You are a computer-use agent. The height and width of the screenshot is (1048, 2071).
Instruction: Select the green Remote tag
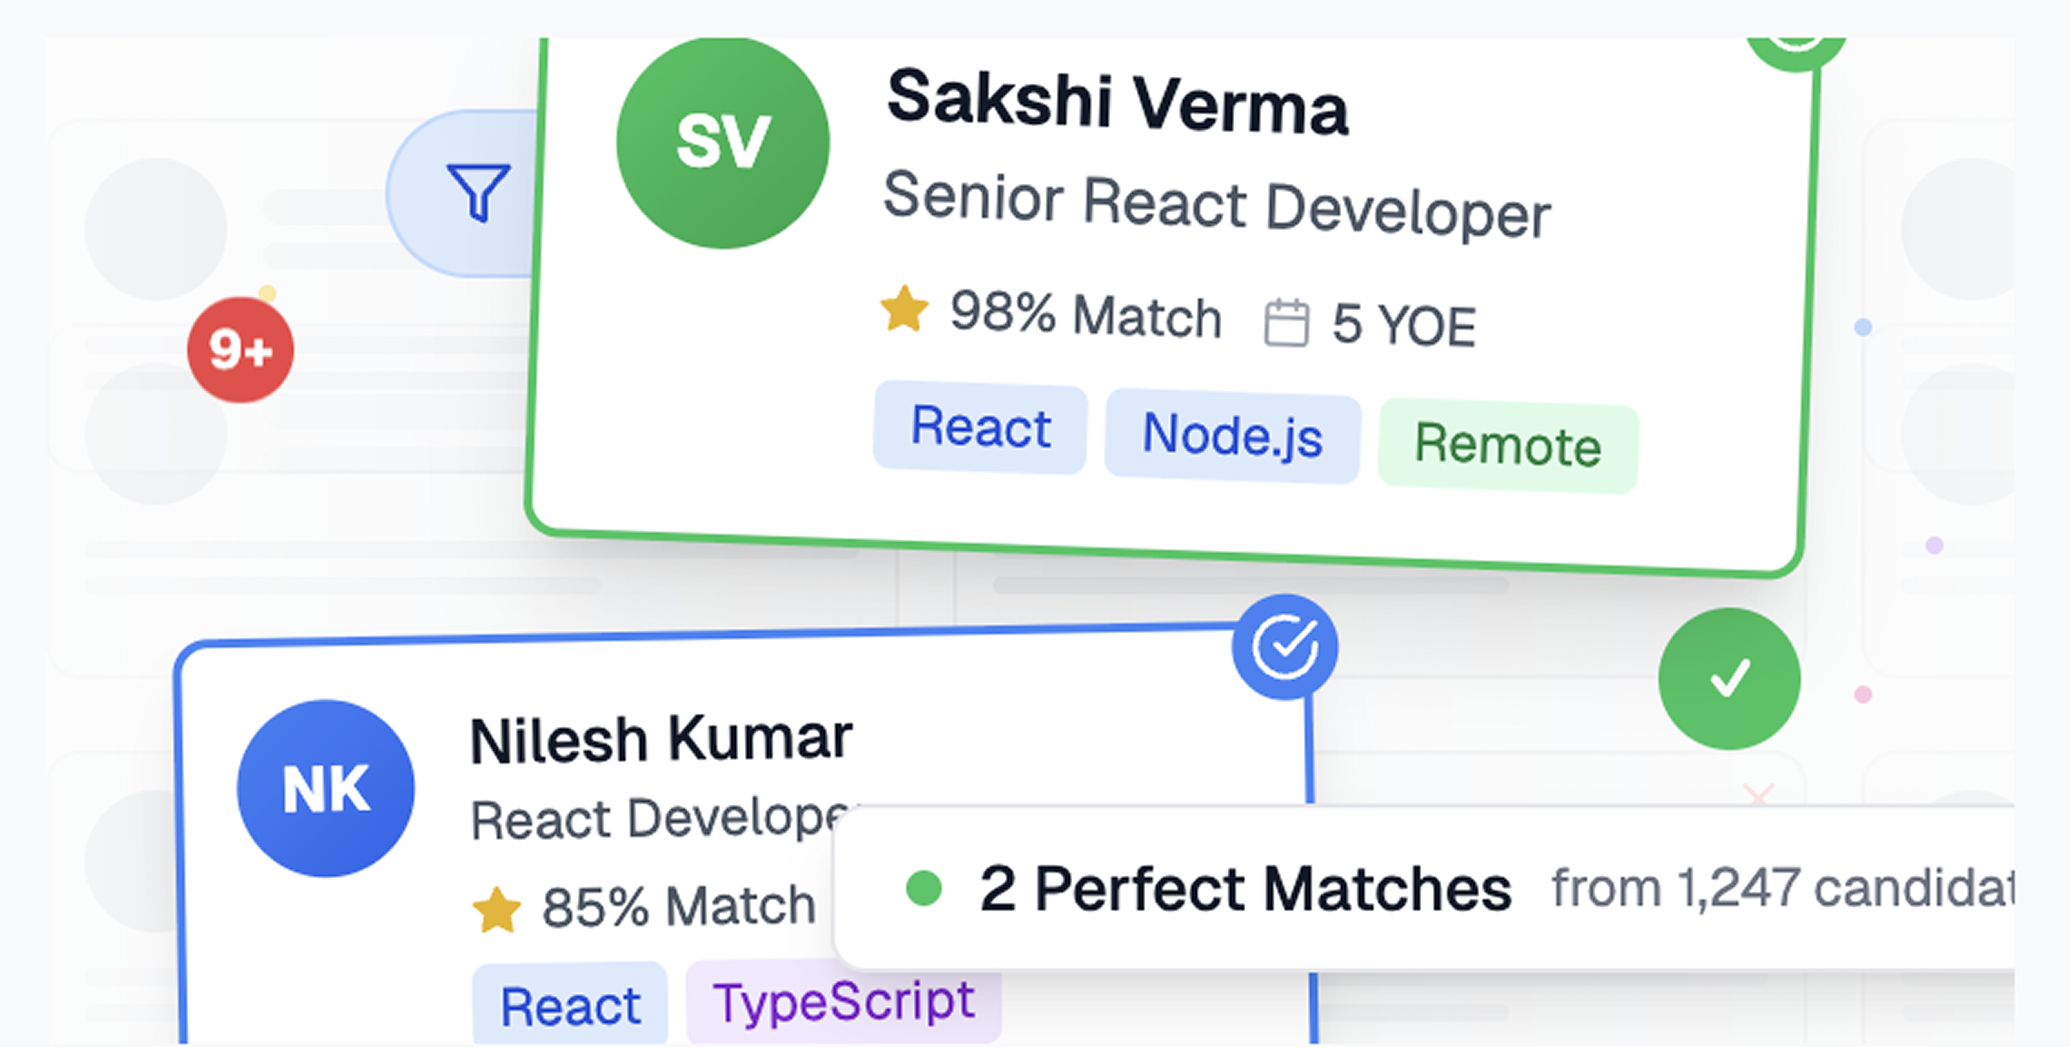[x=1507, y=445]
